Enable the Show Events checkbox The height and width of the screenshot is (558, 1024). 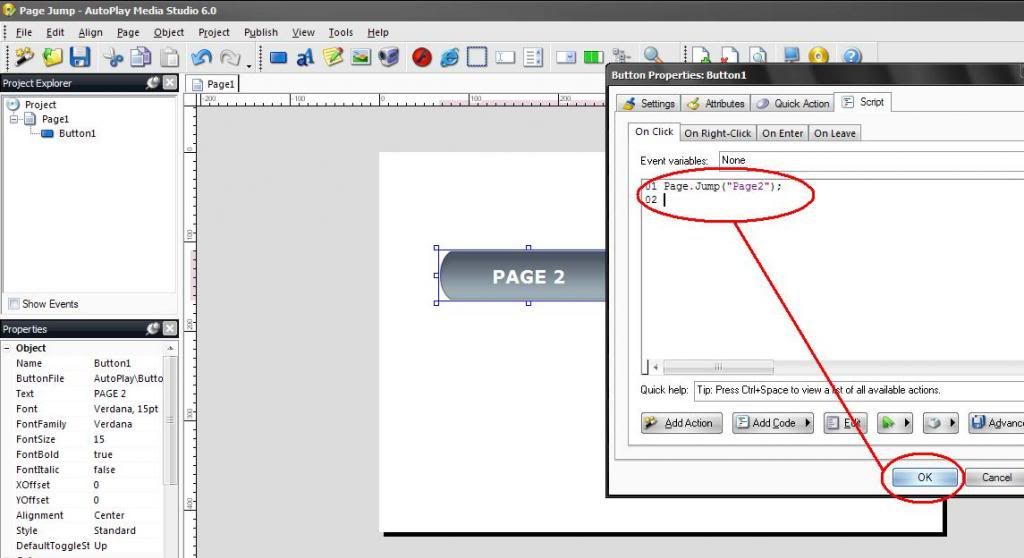click(x=14, y=304)
